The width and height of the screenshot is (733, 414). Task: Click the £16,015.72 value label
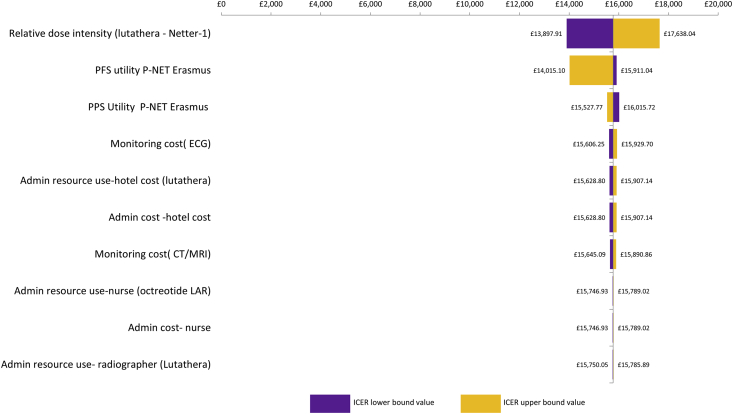point(639,107)
